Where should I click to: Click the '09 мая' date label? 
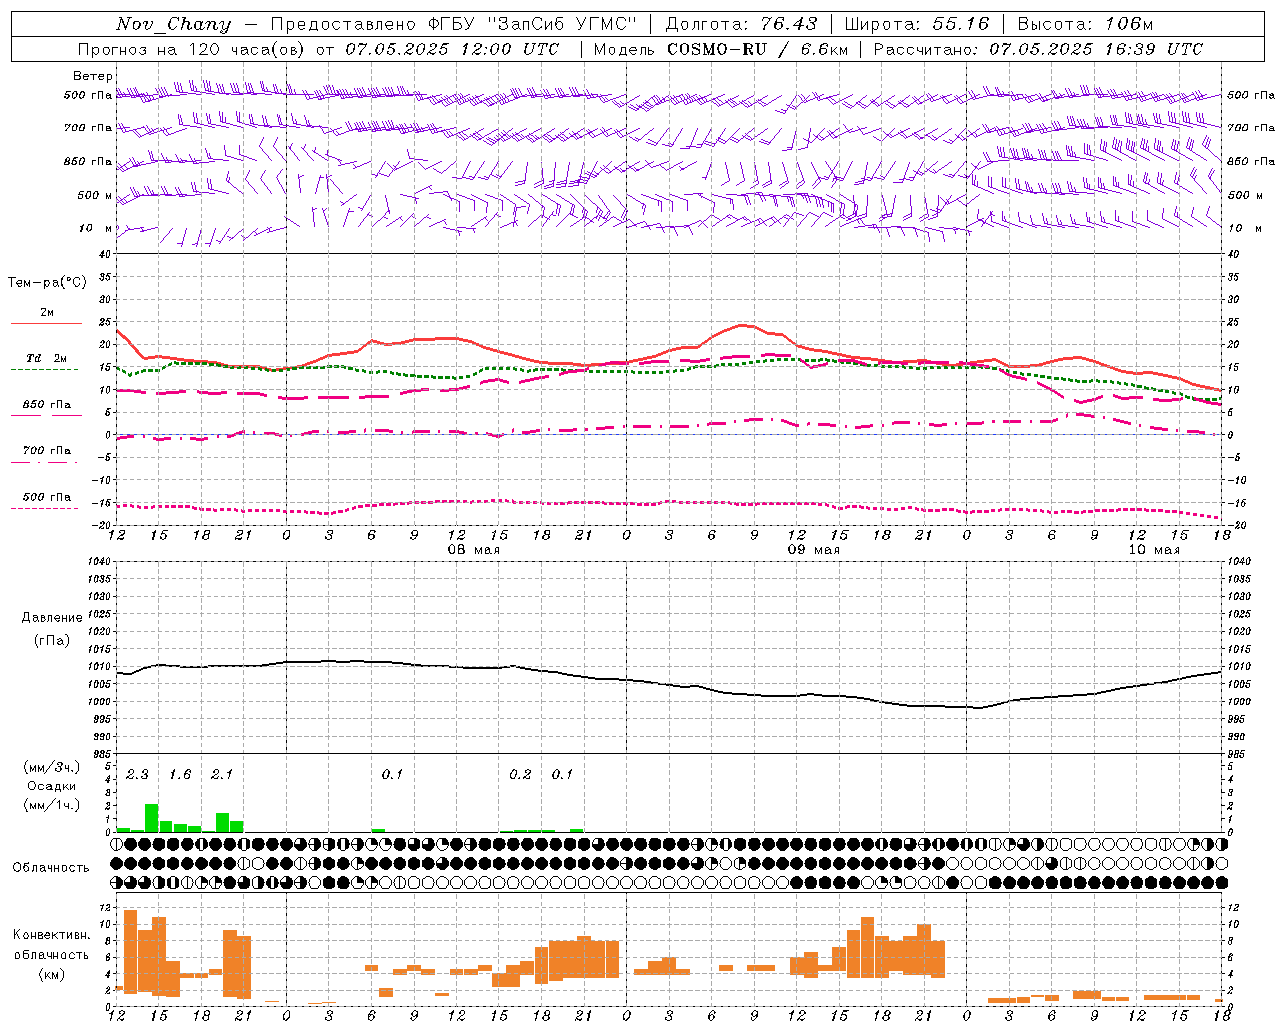coord(813,550)
